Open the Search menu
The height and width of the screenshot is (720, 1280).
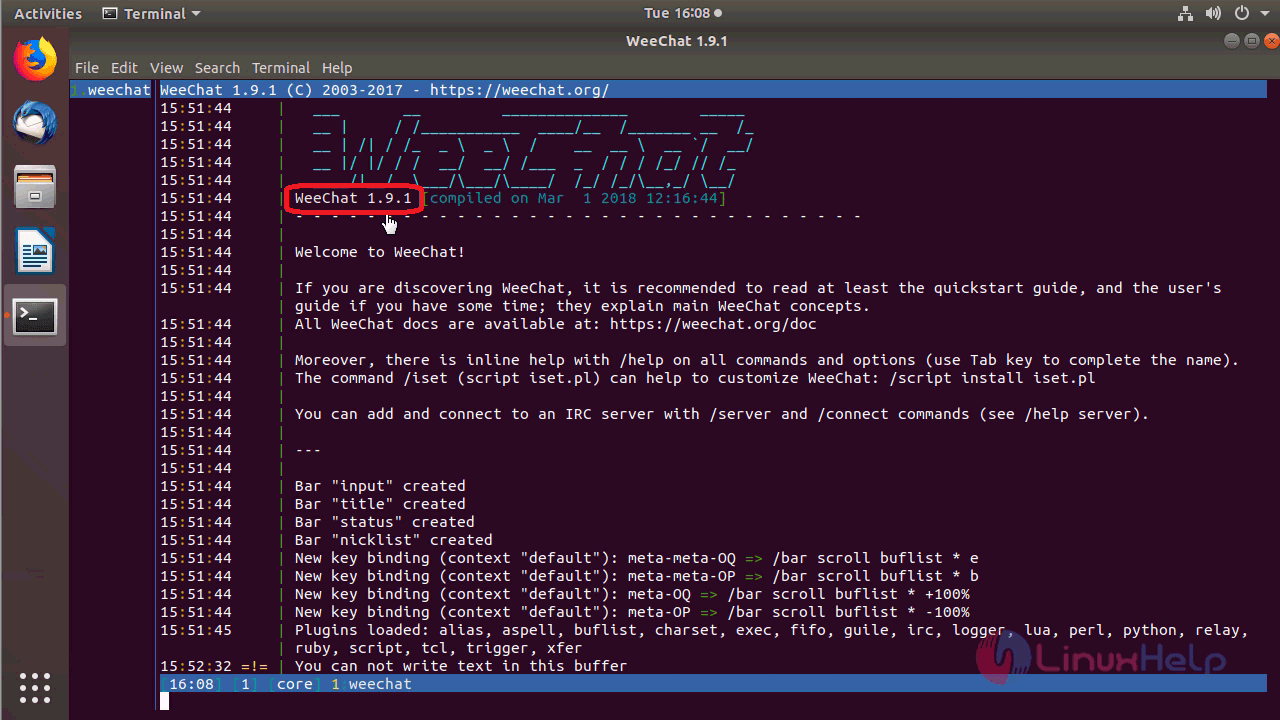[x=217, y=68]
